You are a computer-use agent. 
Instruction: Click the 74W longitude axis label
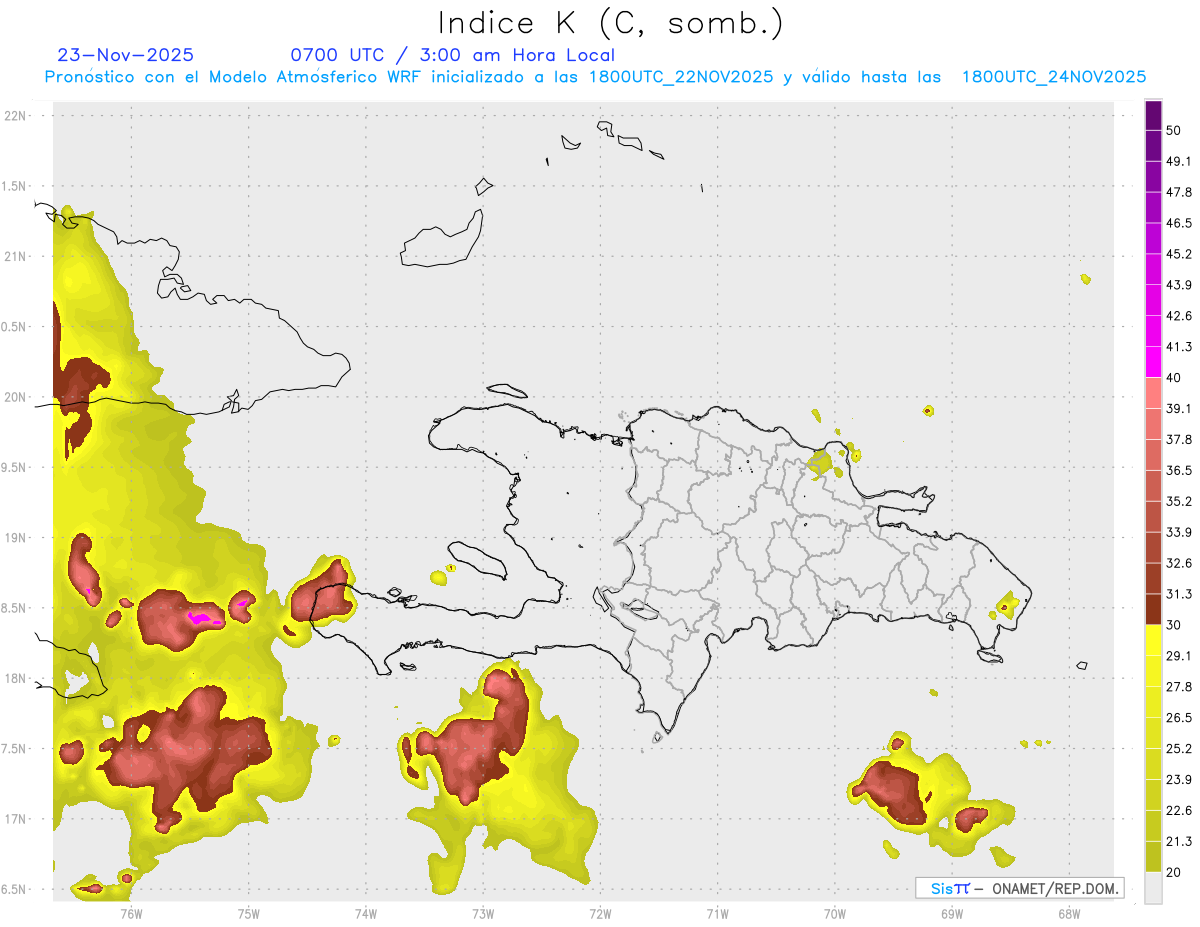(x=366, y=913)
